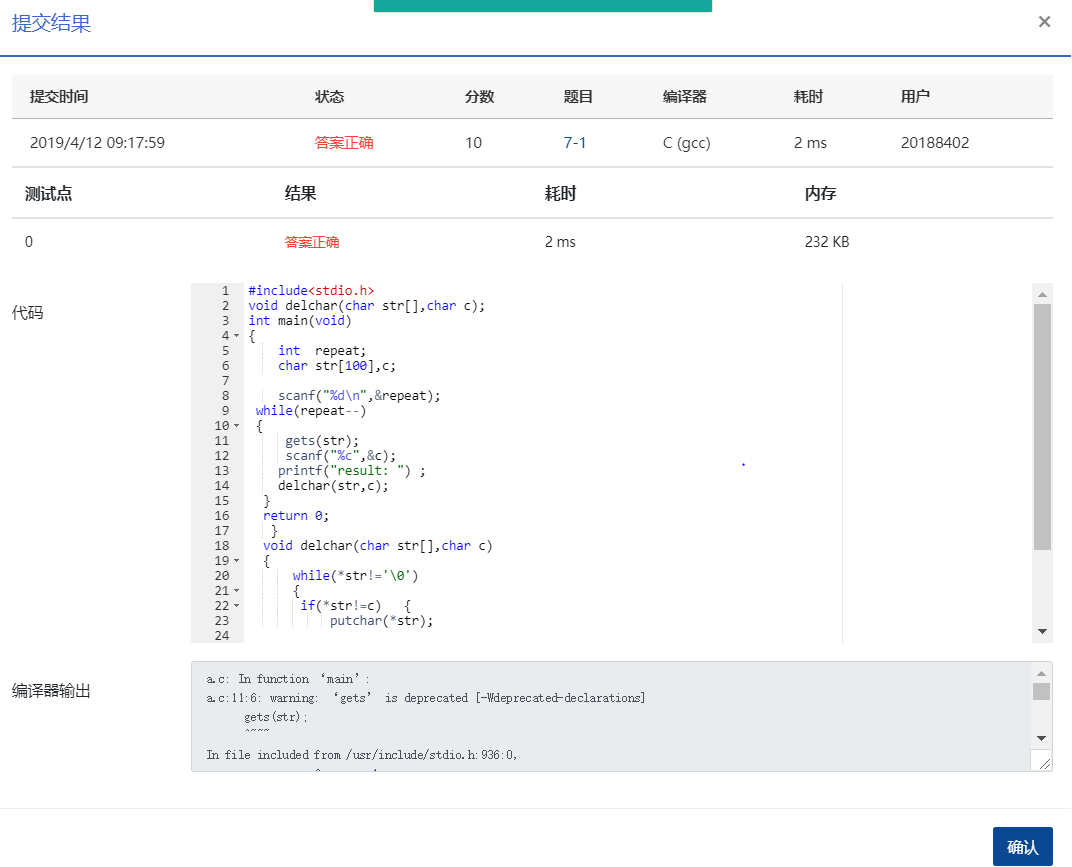
Task: Click code line 1 #include<stdio.h>
Action: point(311,291)
